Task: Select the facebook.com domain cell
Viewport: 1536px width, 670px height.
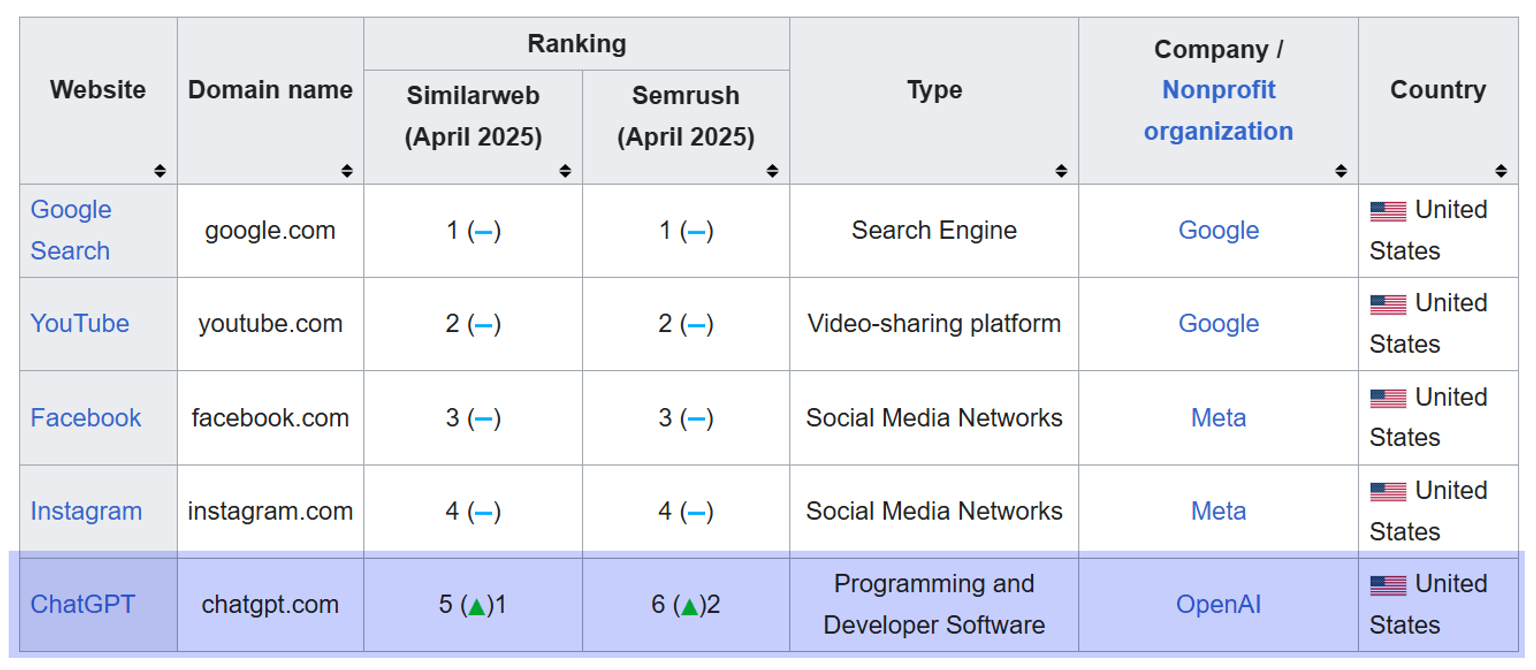Action: click(x=270, y=418)
